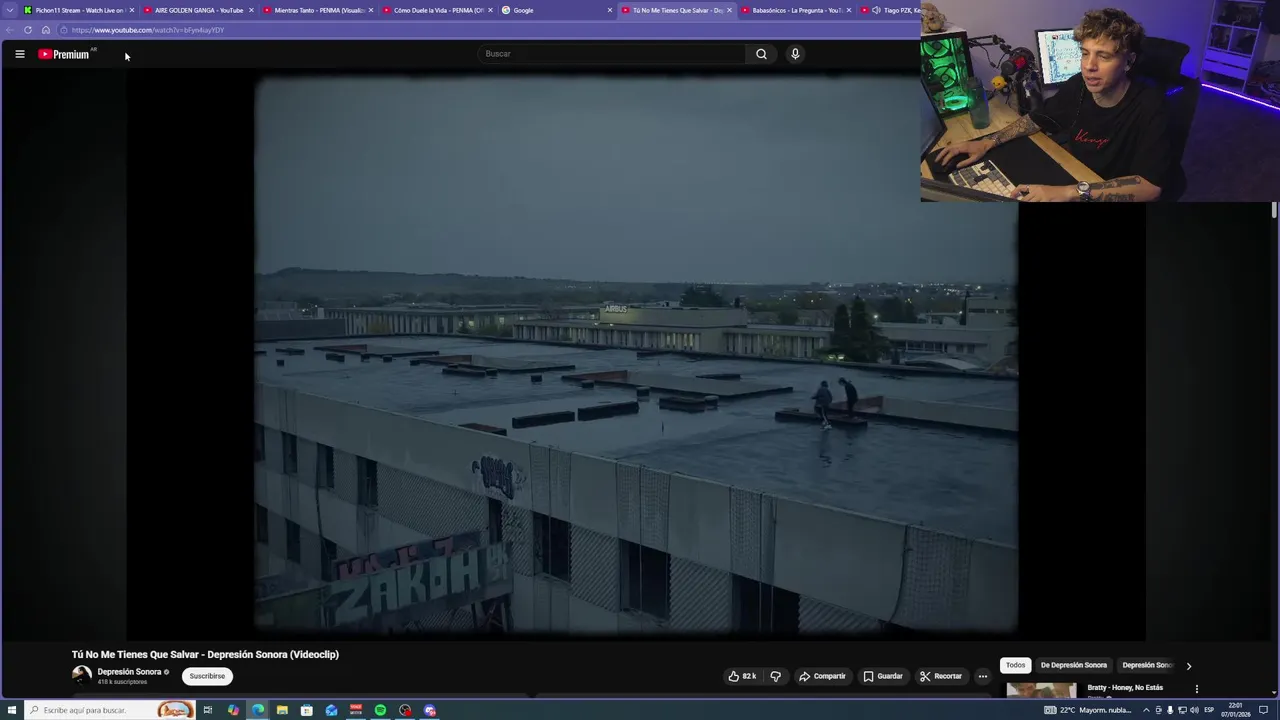Viewport: 1280px width, 720px height.
Task: Reload the page with refresh icon
Action: pos(28,30)
